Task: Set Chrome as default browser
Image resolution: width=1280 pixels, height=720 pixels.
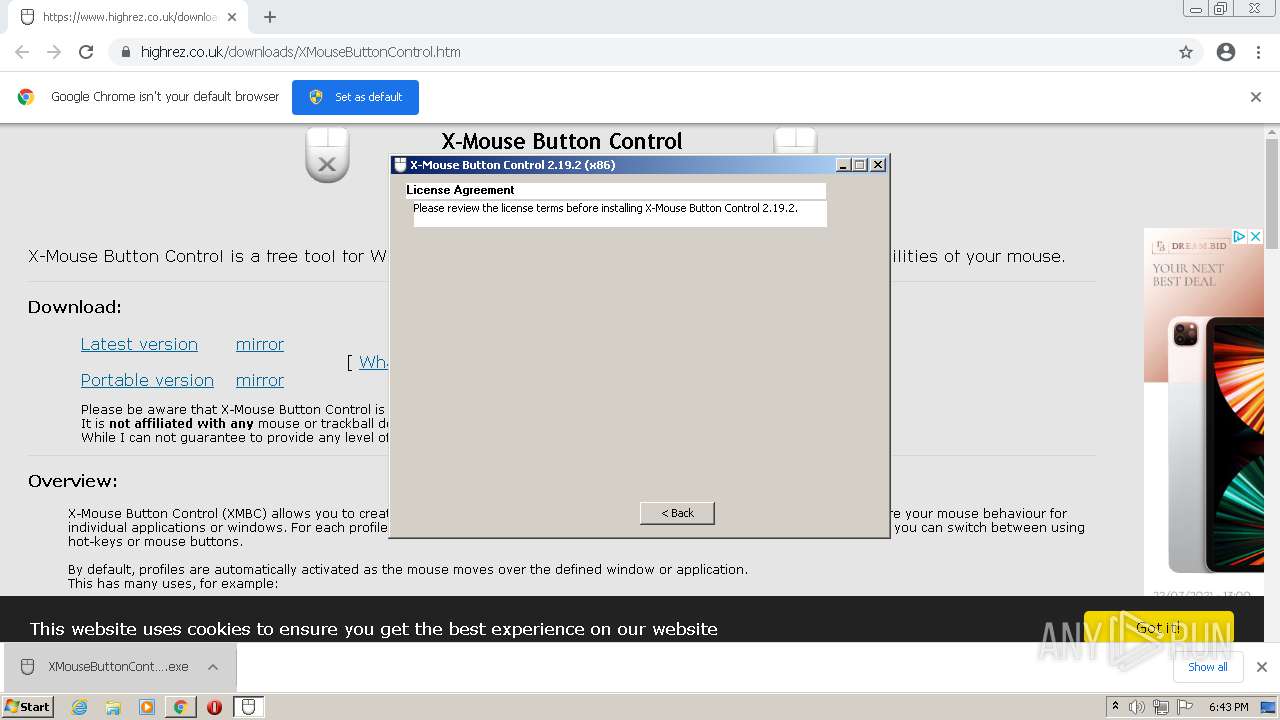Action: tap(355, 97)
